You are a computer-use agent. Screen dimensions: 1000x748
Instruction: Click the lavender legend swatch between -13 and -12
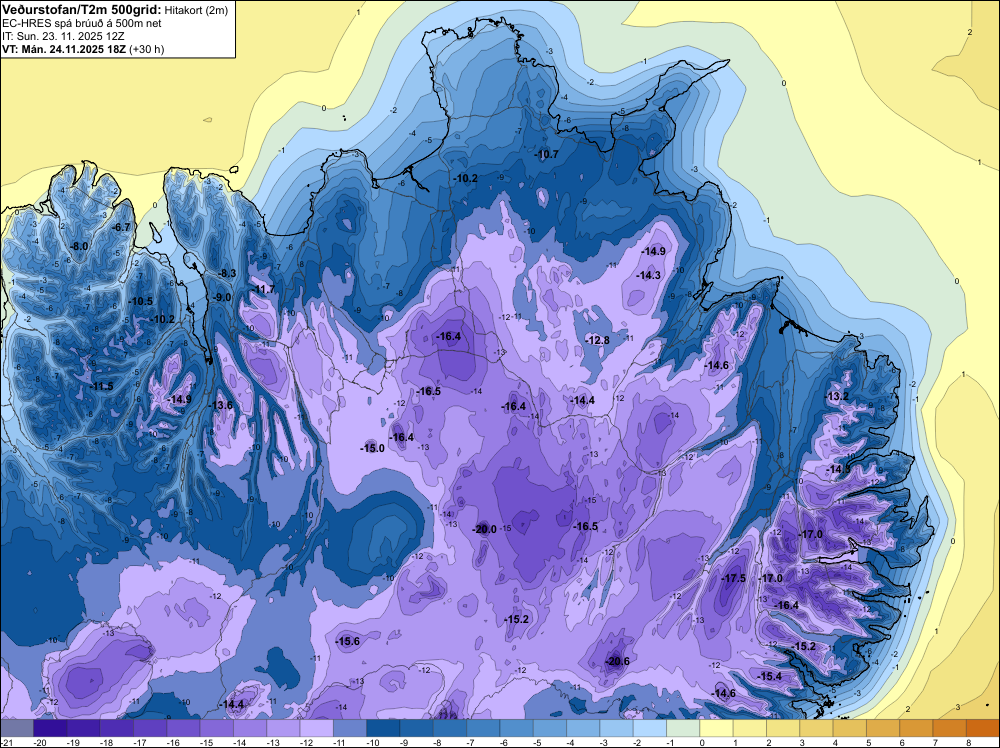pyautogui.click(x=283, y=728)
